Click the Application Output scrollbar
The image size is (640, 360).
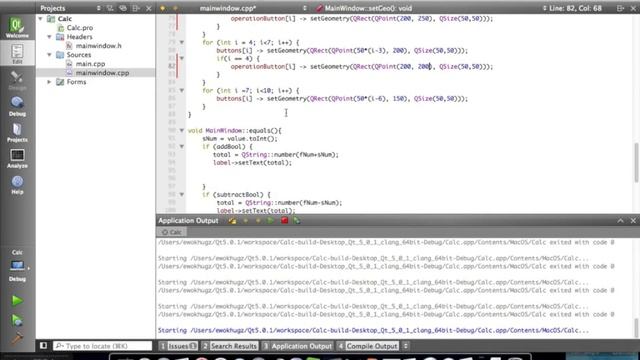click(x=636, y=328)
